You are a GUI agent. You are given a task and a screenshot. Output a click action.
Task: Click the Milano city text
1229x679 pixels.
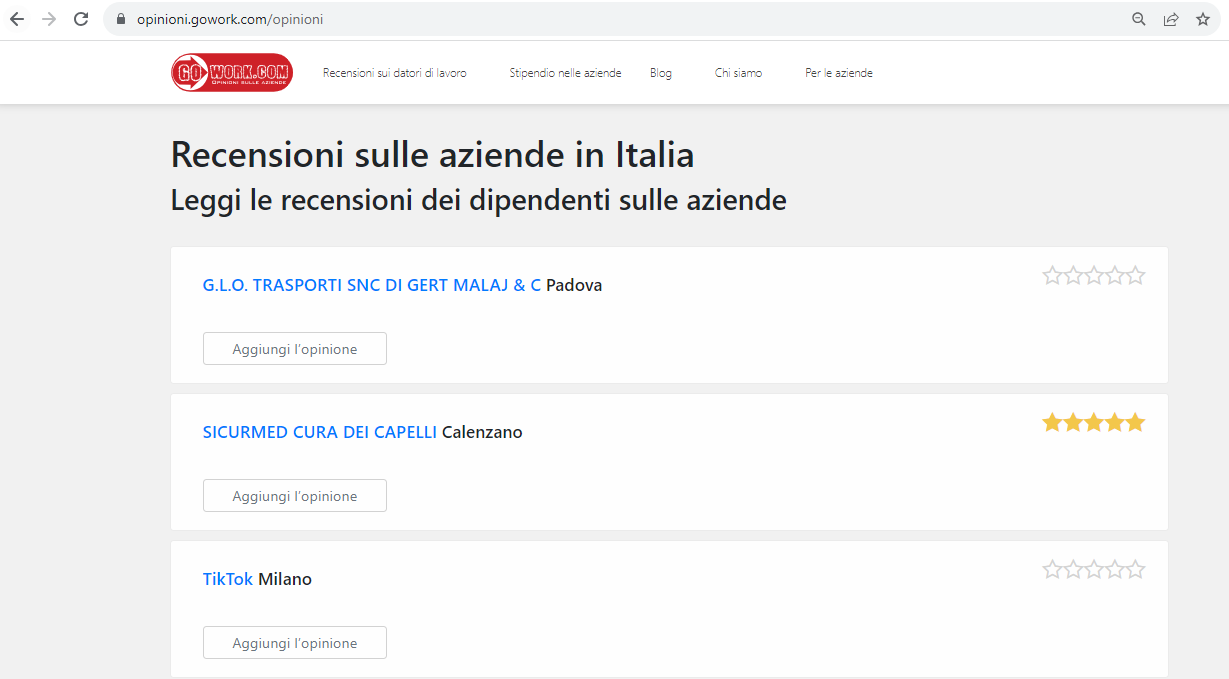pos(285,579)
